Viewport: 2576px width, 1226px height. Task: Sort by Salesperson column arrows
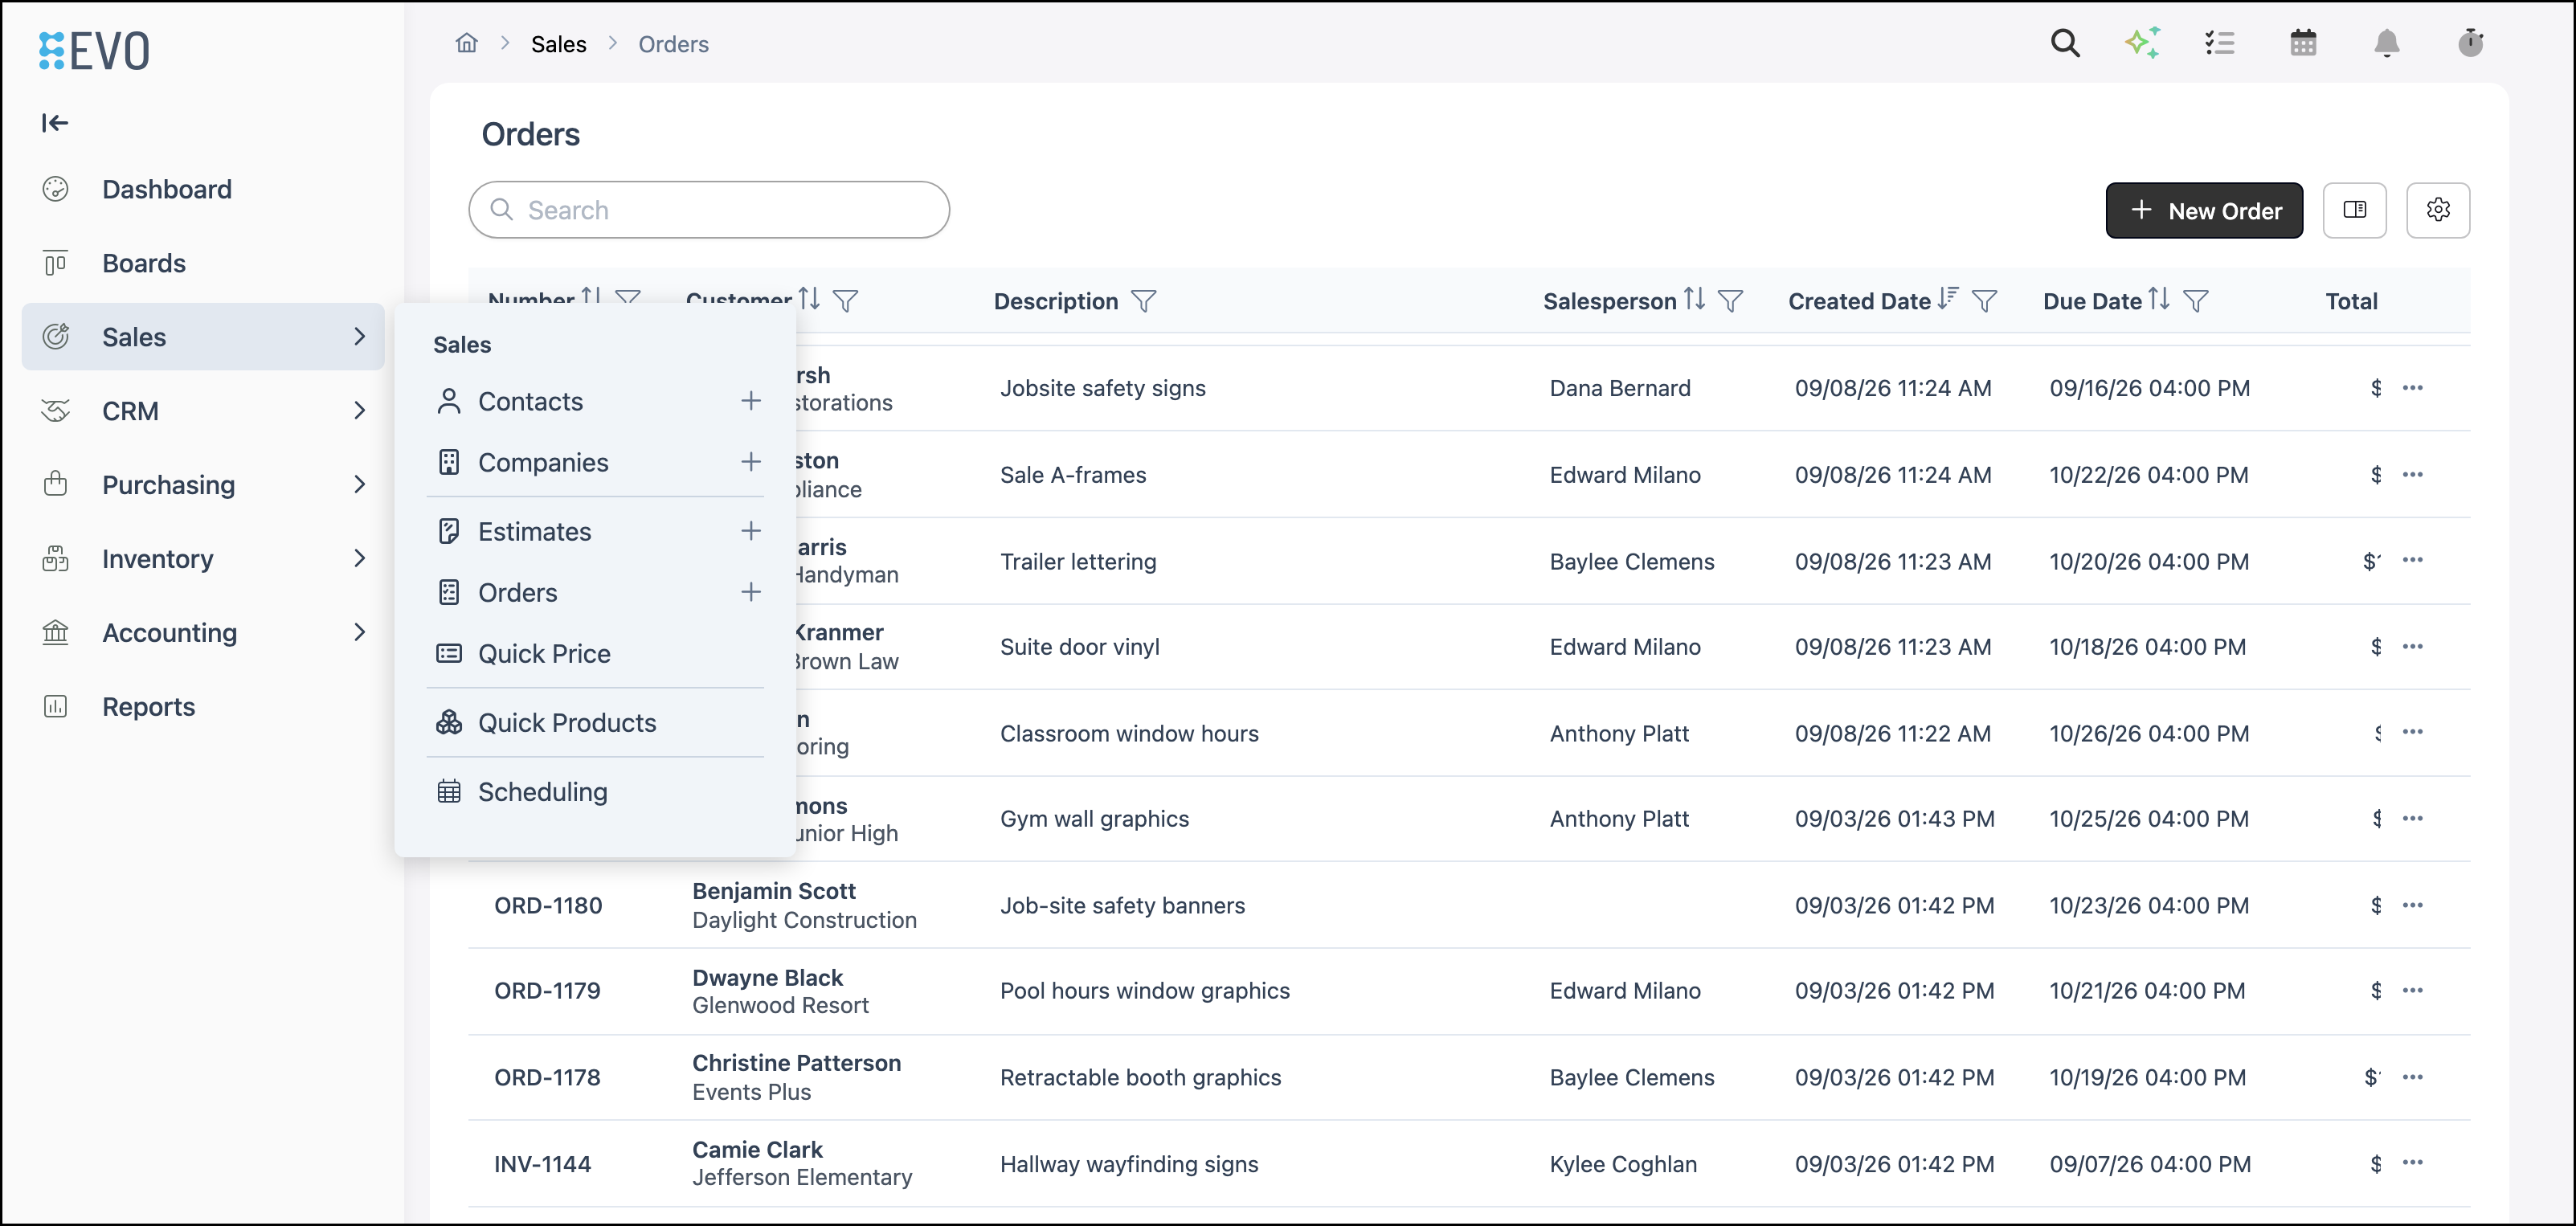[x=1694, y=299]
